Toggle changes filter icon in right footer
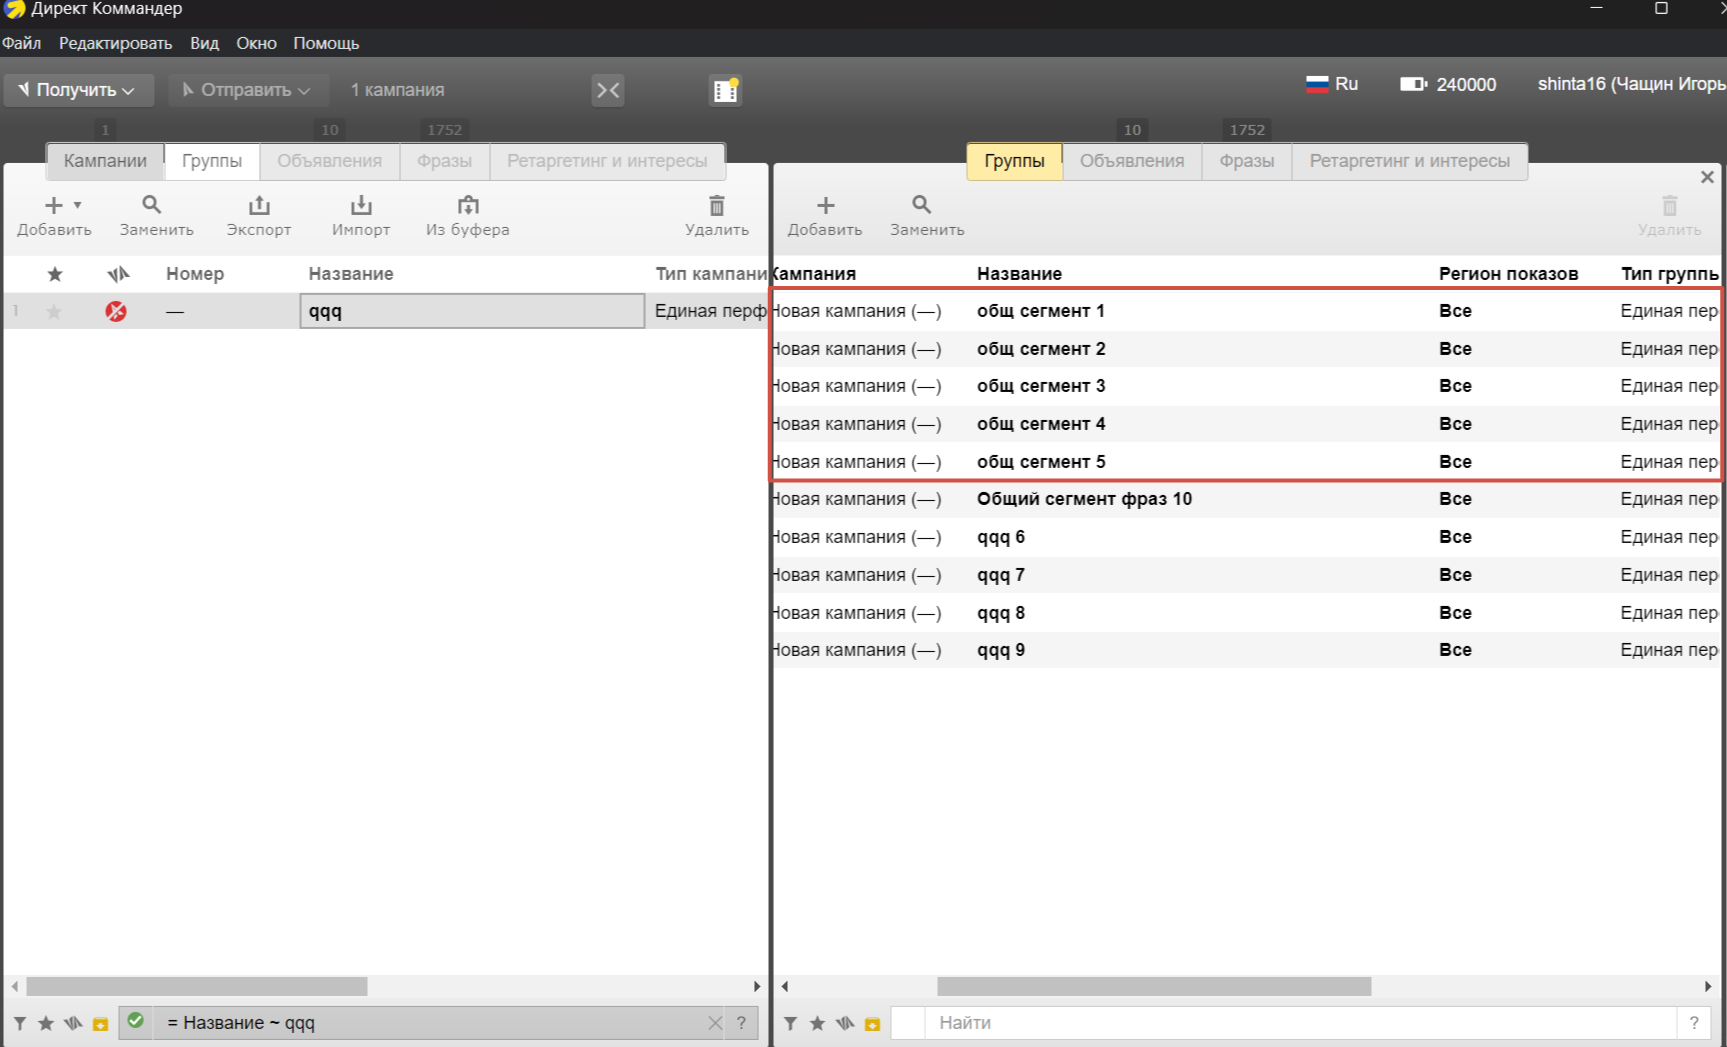1727x1047 pixels. tap(844, 1023)
